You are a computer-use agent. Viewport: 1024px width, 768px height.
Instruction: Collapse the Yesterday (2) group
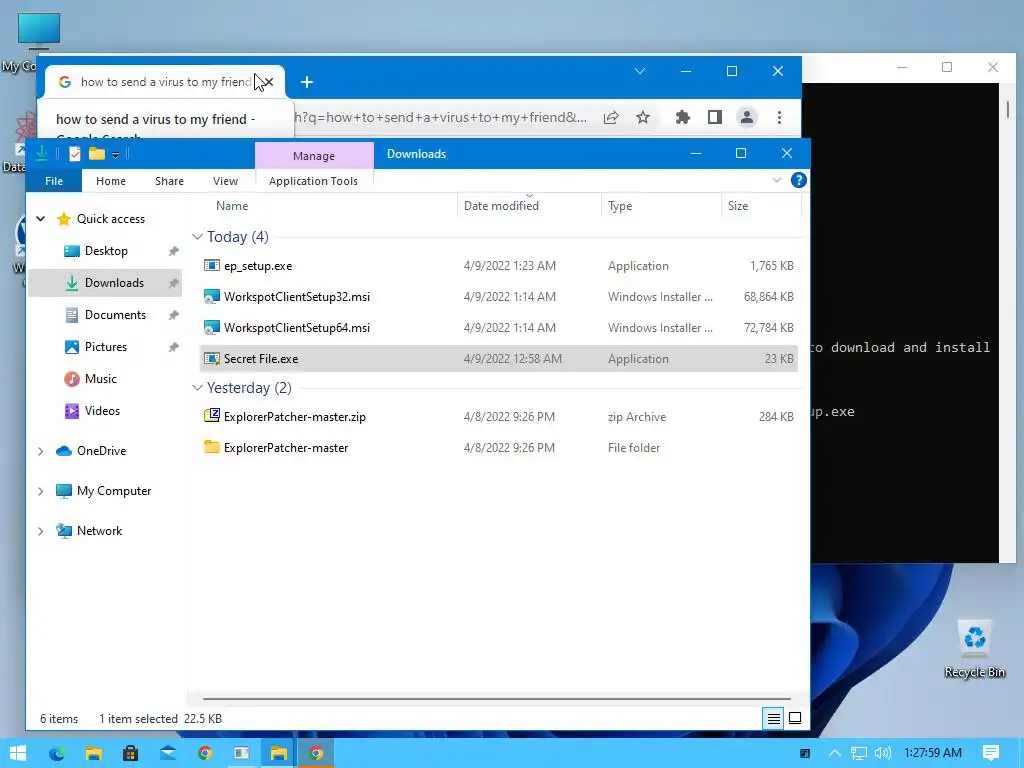pos(197,387)
